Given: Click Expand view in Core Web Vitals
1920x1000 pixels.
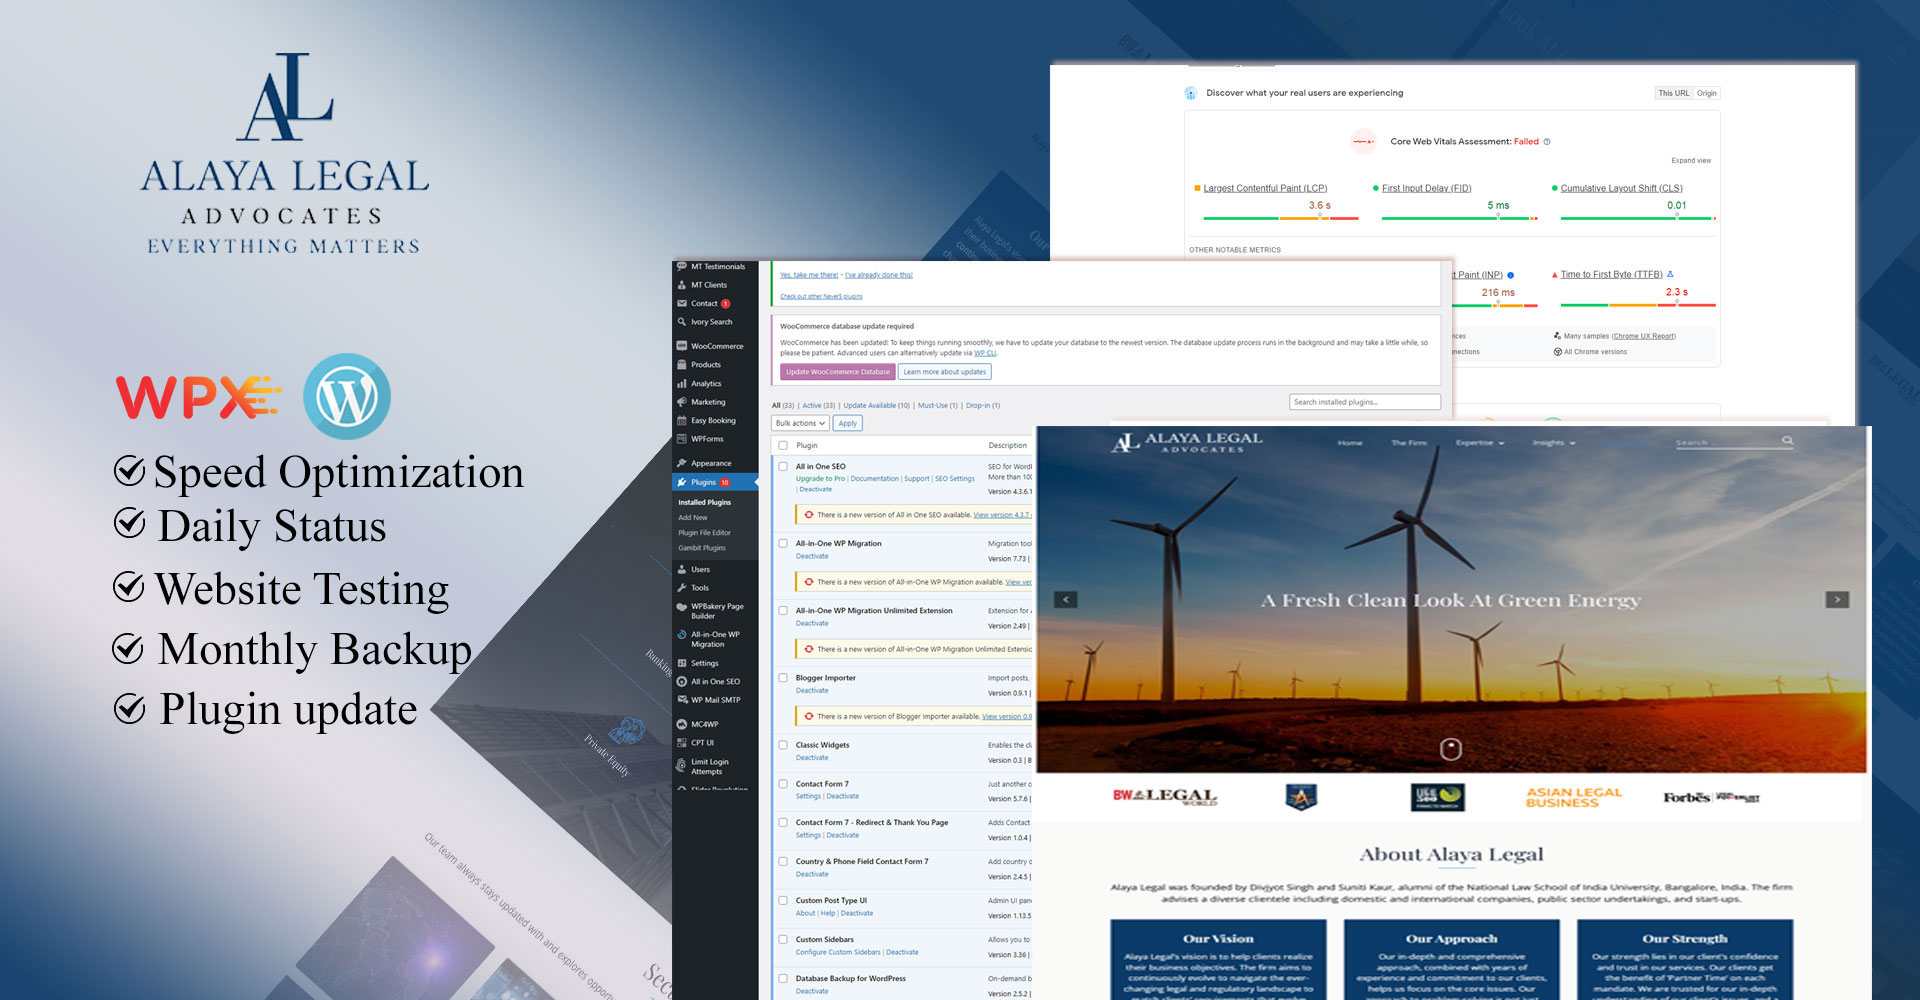Looking at the screenshot, I should point(1691,161).
